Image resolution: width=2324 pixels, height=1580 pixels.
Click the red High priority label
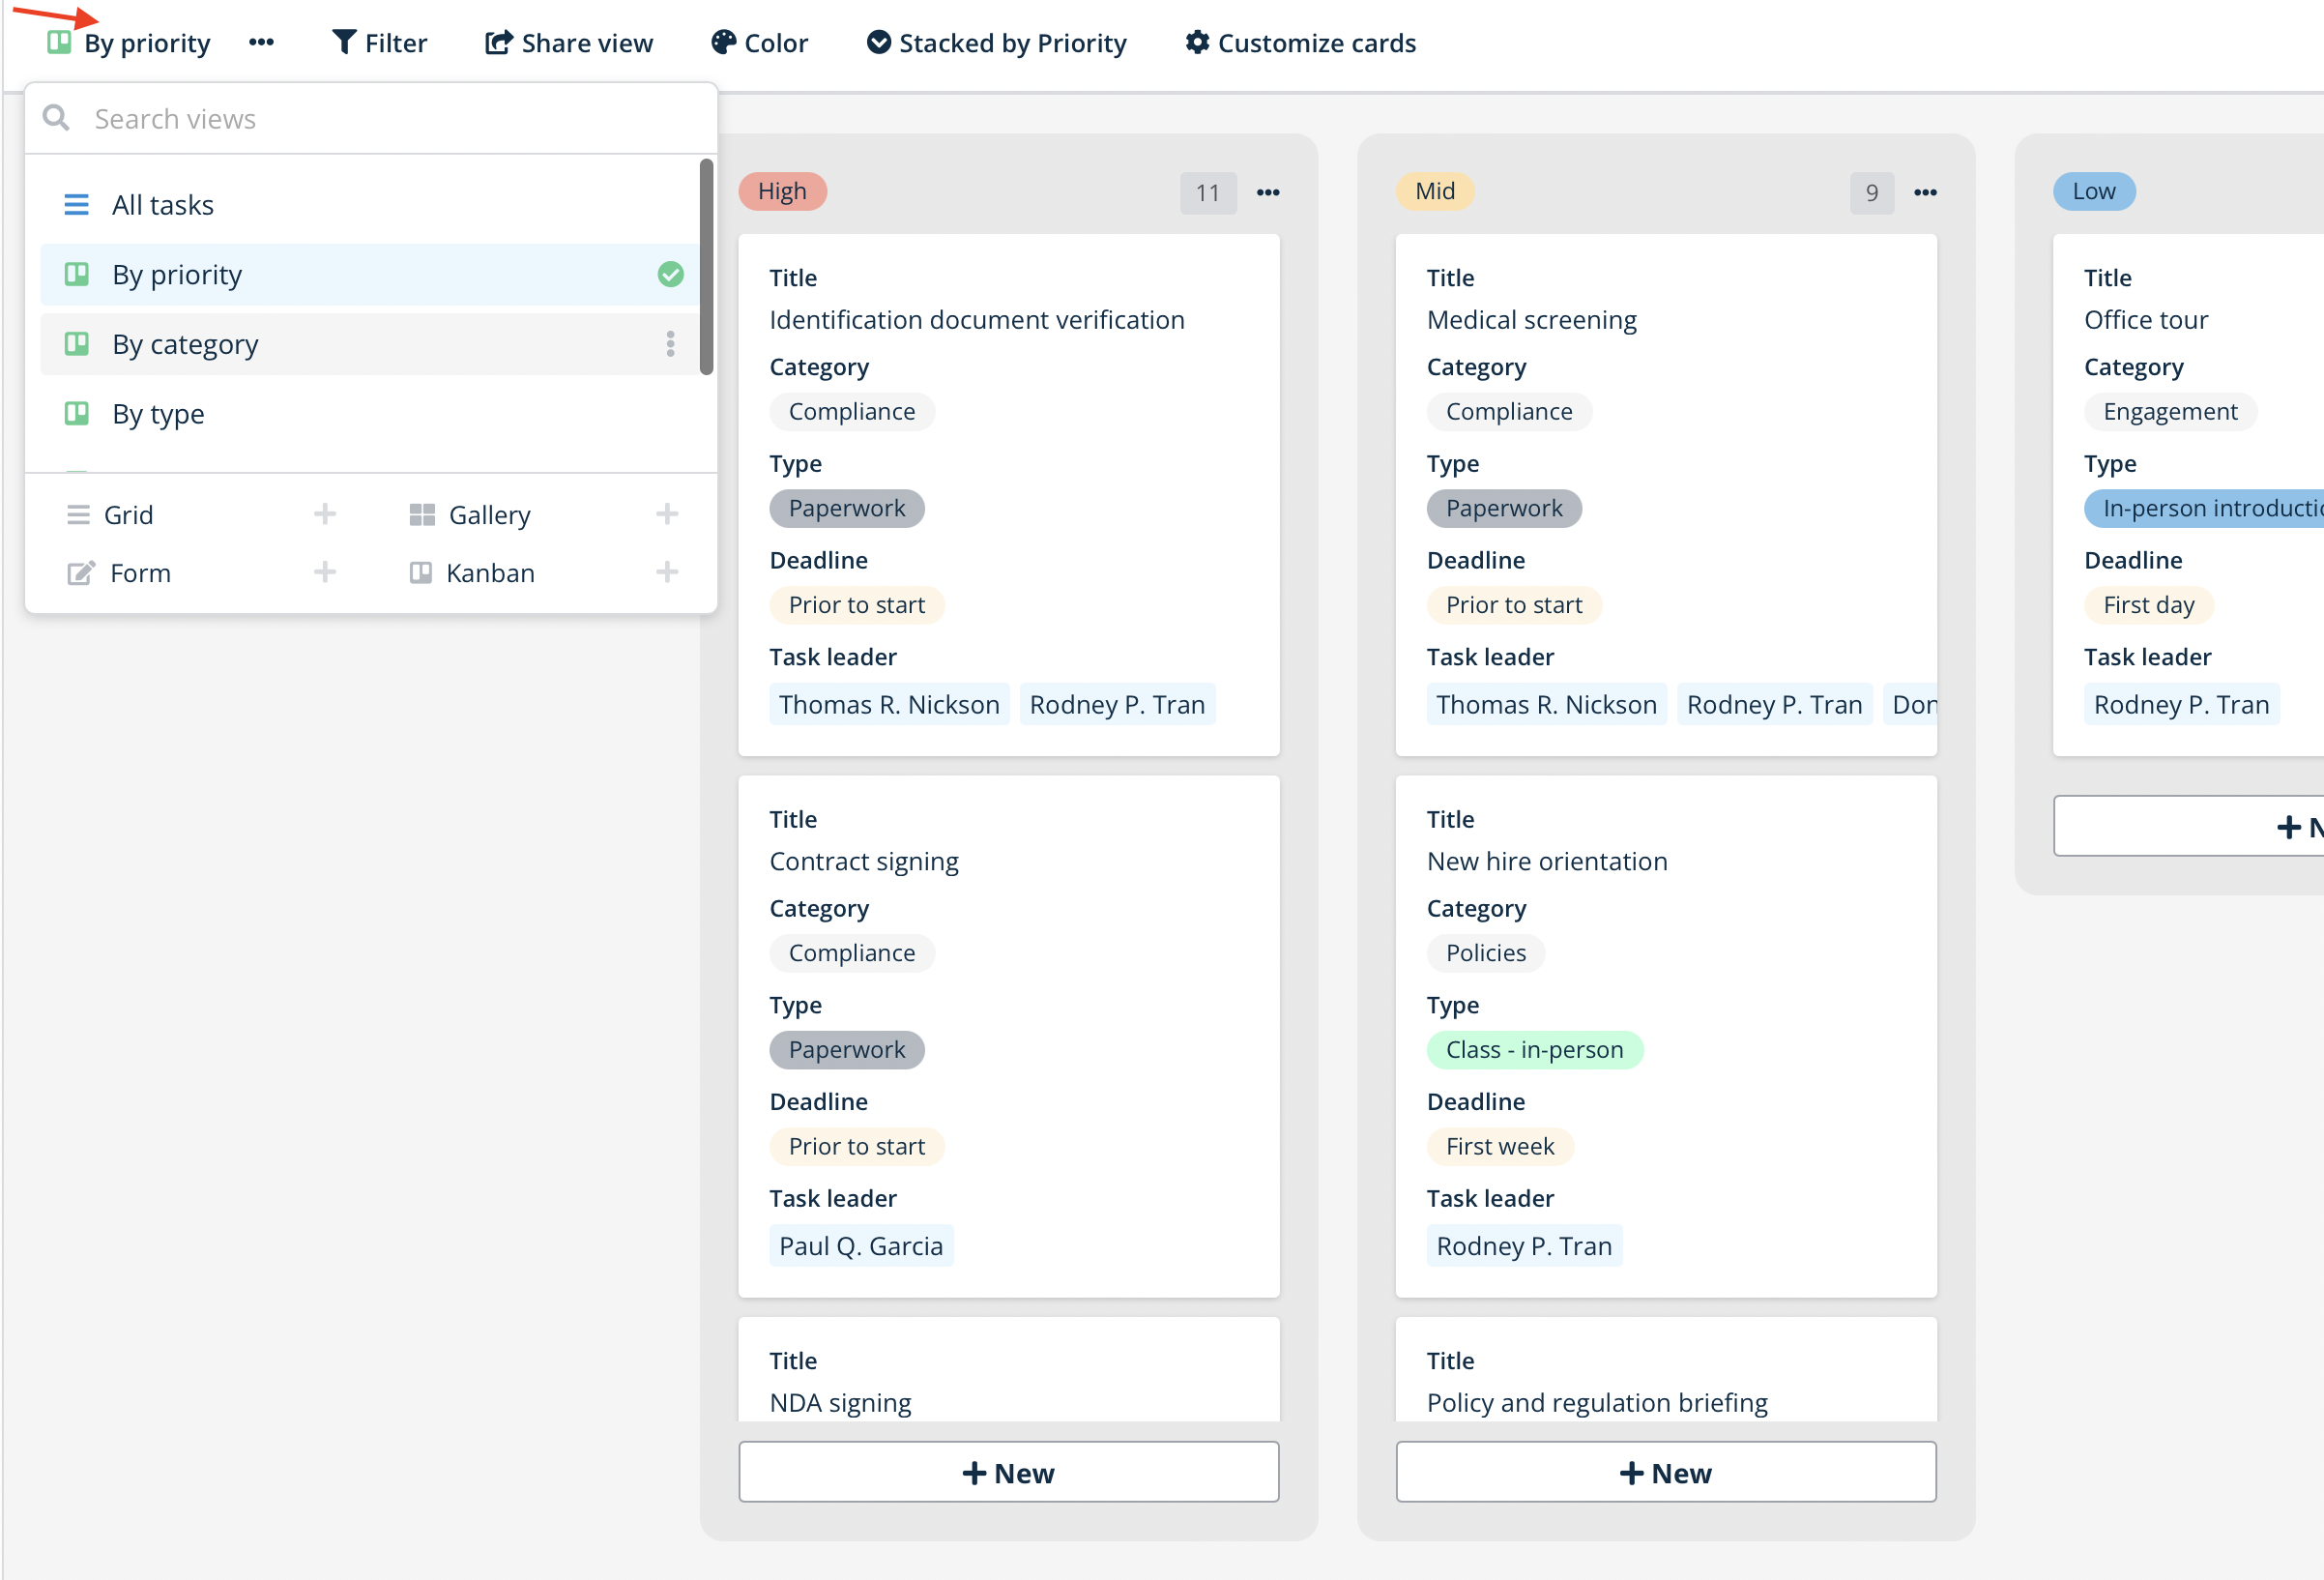pos(782,191)
